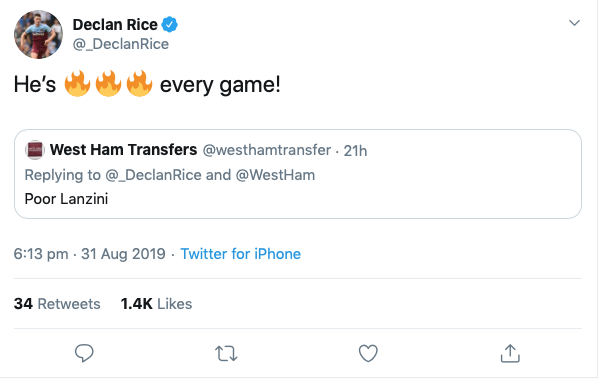Screen dimensions: 601x379
Task: Click the reply speech bubble icon
Action: pos(84,353)
